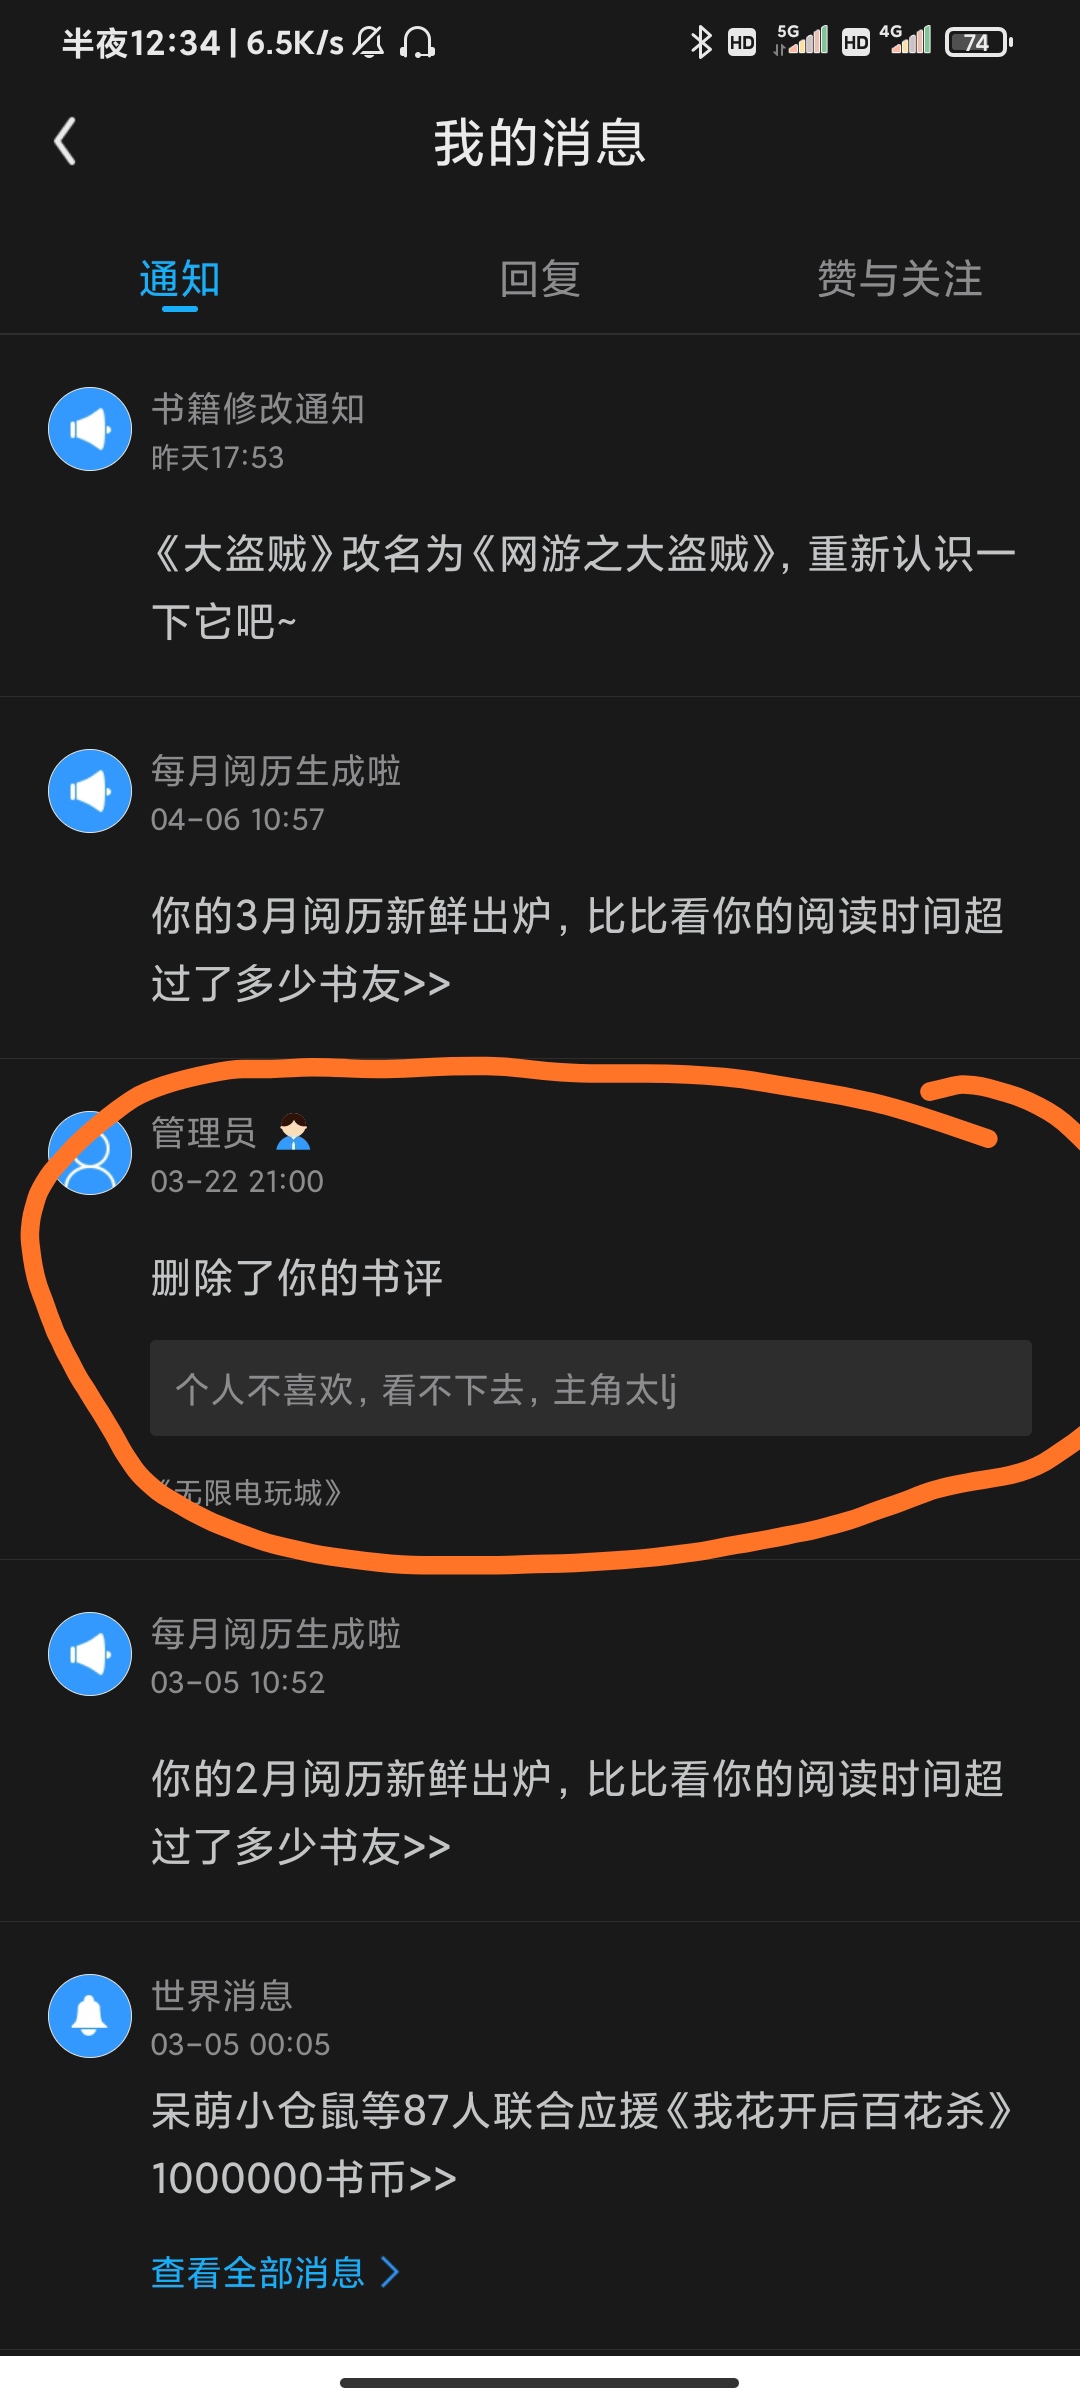Tap the battery indicator in status bar
This screenshot has height=2400, width=1080.
pyautogui.click(x=979, y=42)
